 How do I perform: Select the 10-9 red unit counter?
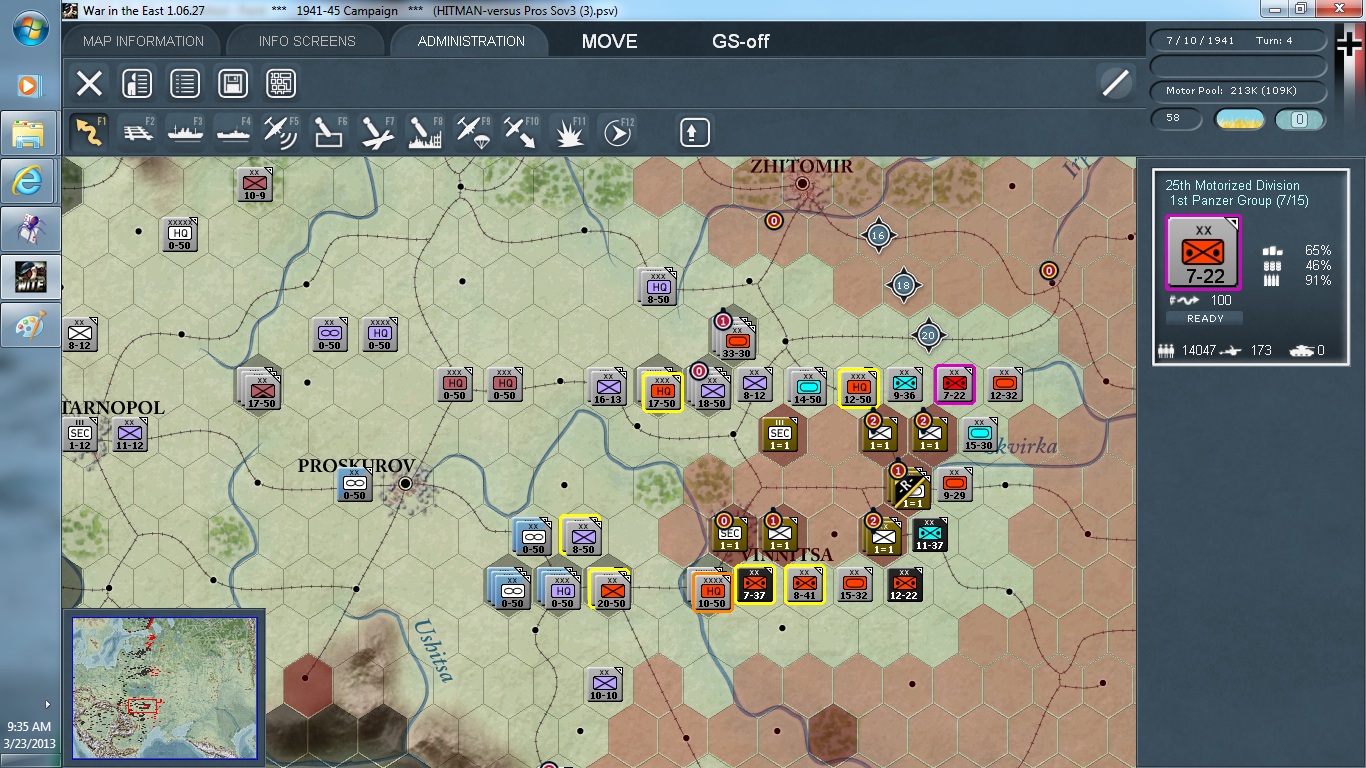coord(254,185)
